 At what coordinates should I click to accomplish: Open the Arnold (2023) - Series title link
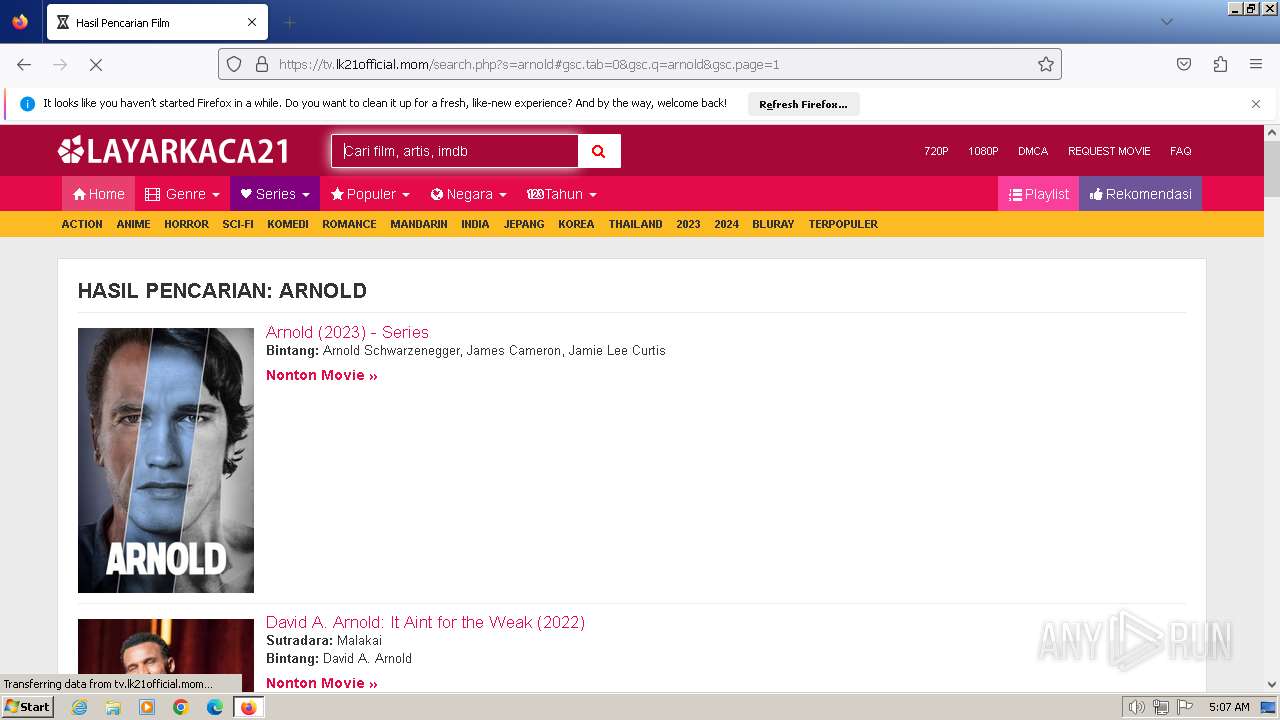click(x=347, y=332)
